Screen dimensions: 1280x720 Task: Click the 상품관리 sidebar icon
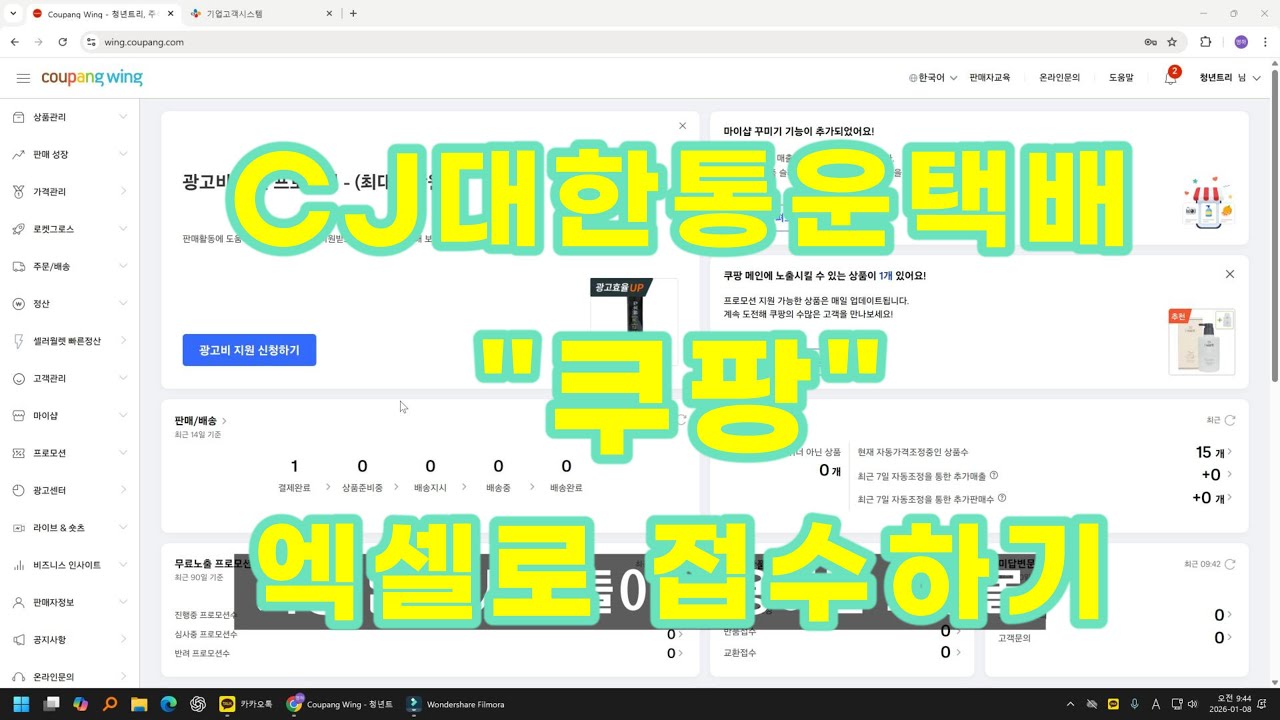[19, 117]
